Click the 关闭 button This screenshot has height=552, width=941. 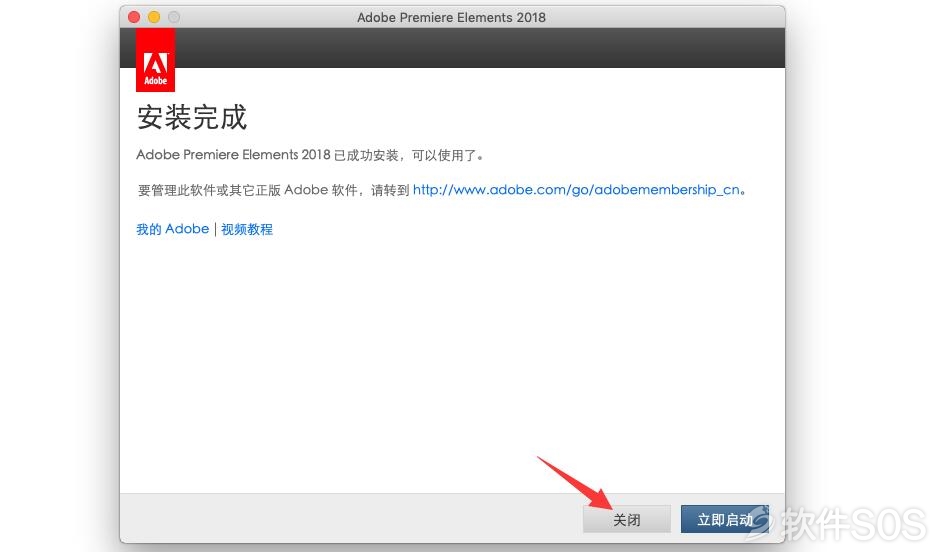pos(627,519)
